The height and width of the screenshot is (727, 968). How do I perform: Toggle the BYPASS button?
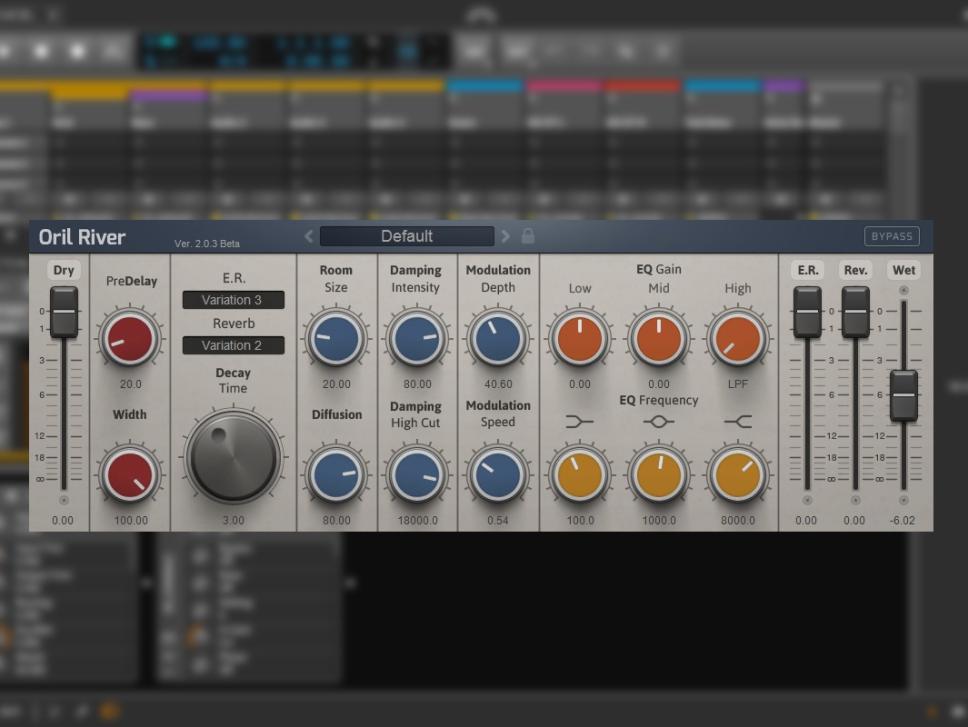point(891,237)
